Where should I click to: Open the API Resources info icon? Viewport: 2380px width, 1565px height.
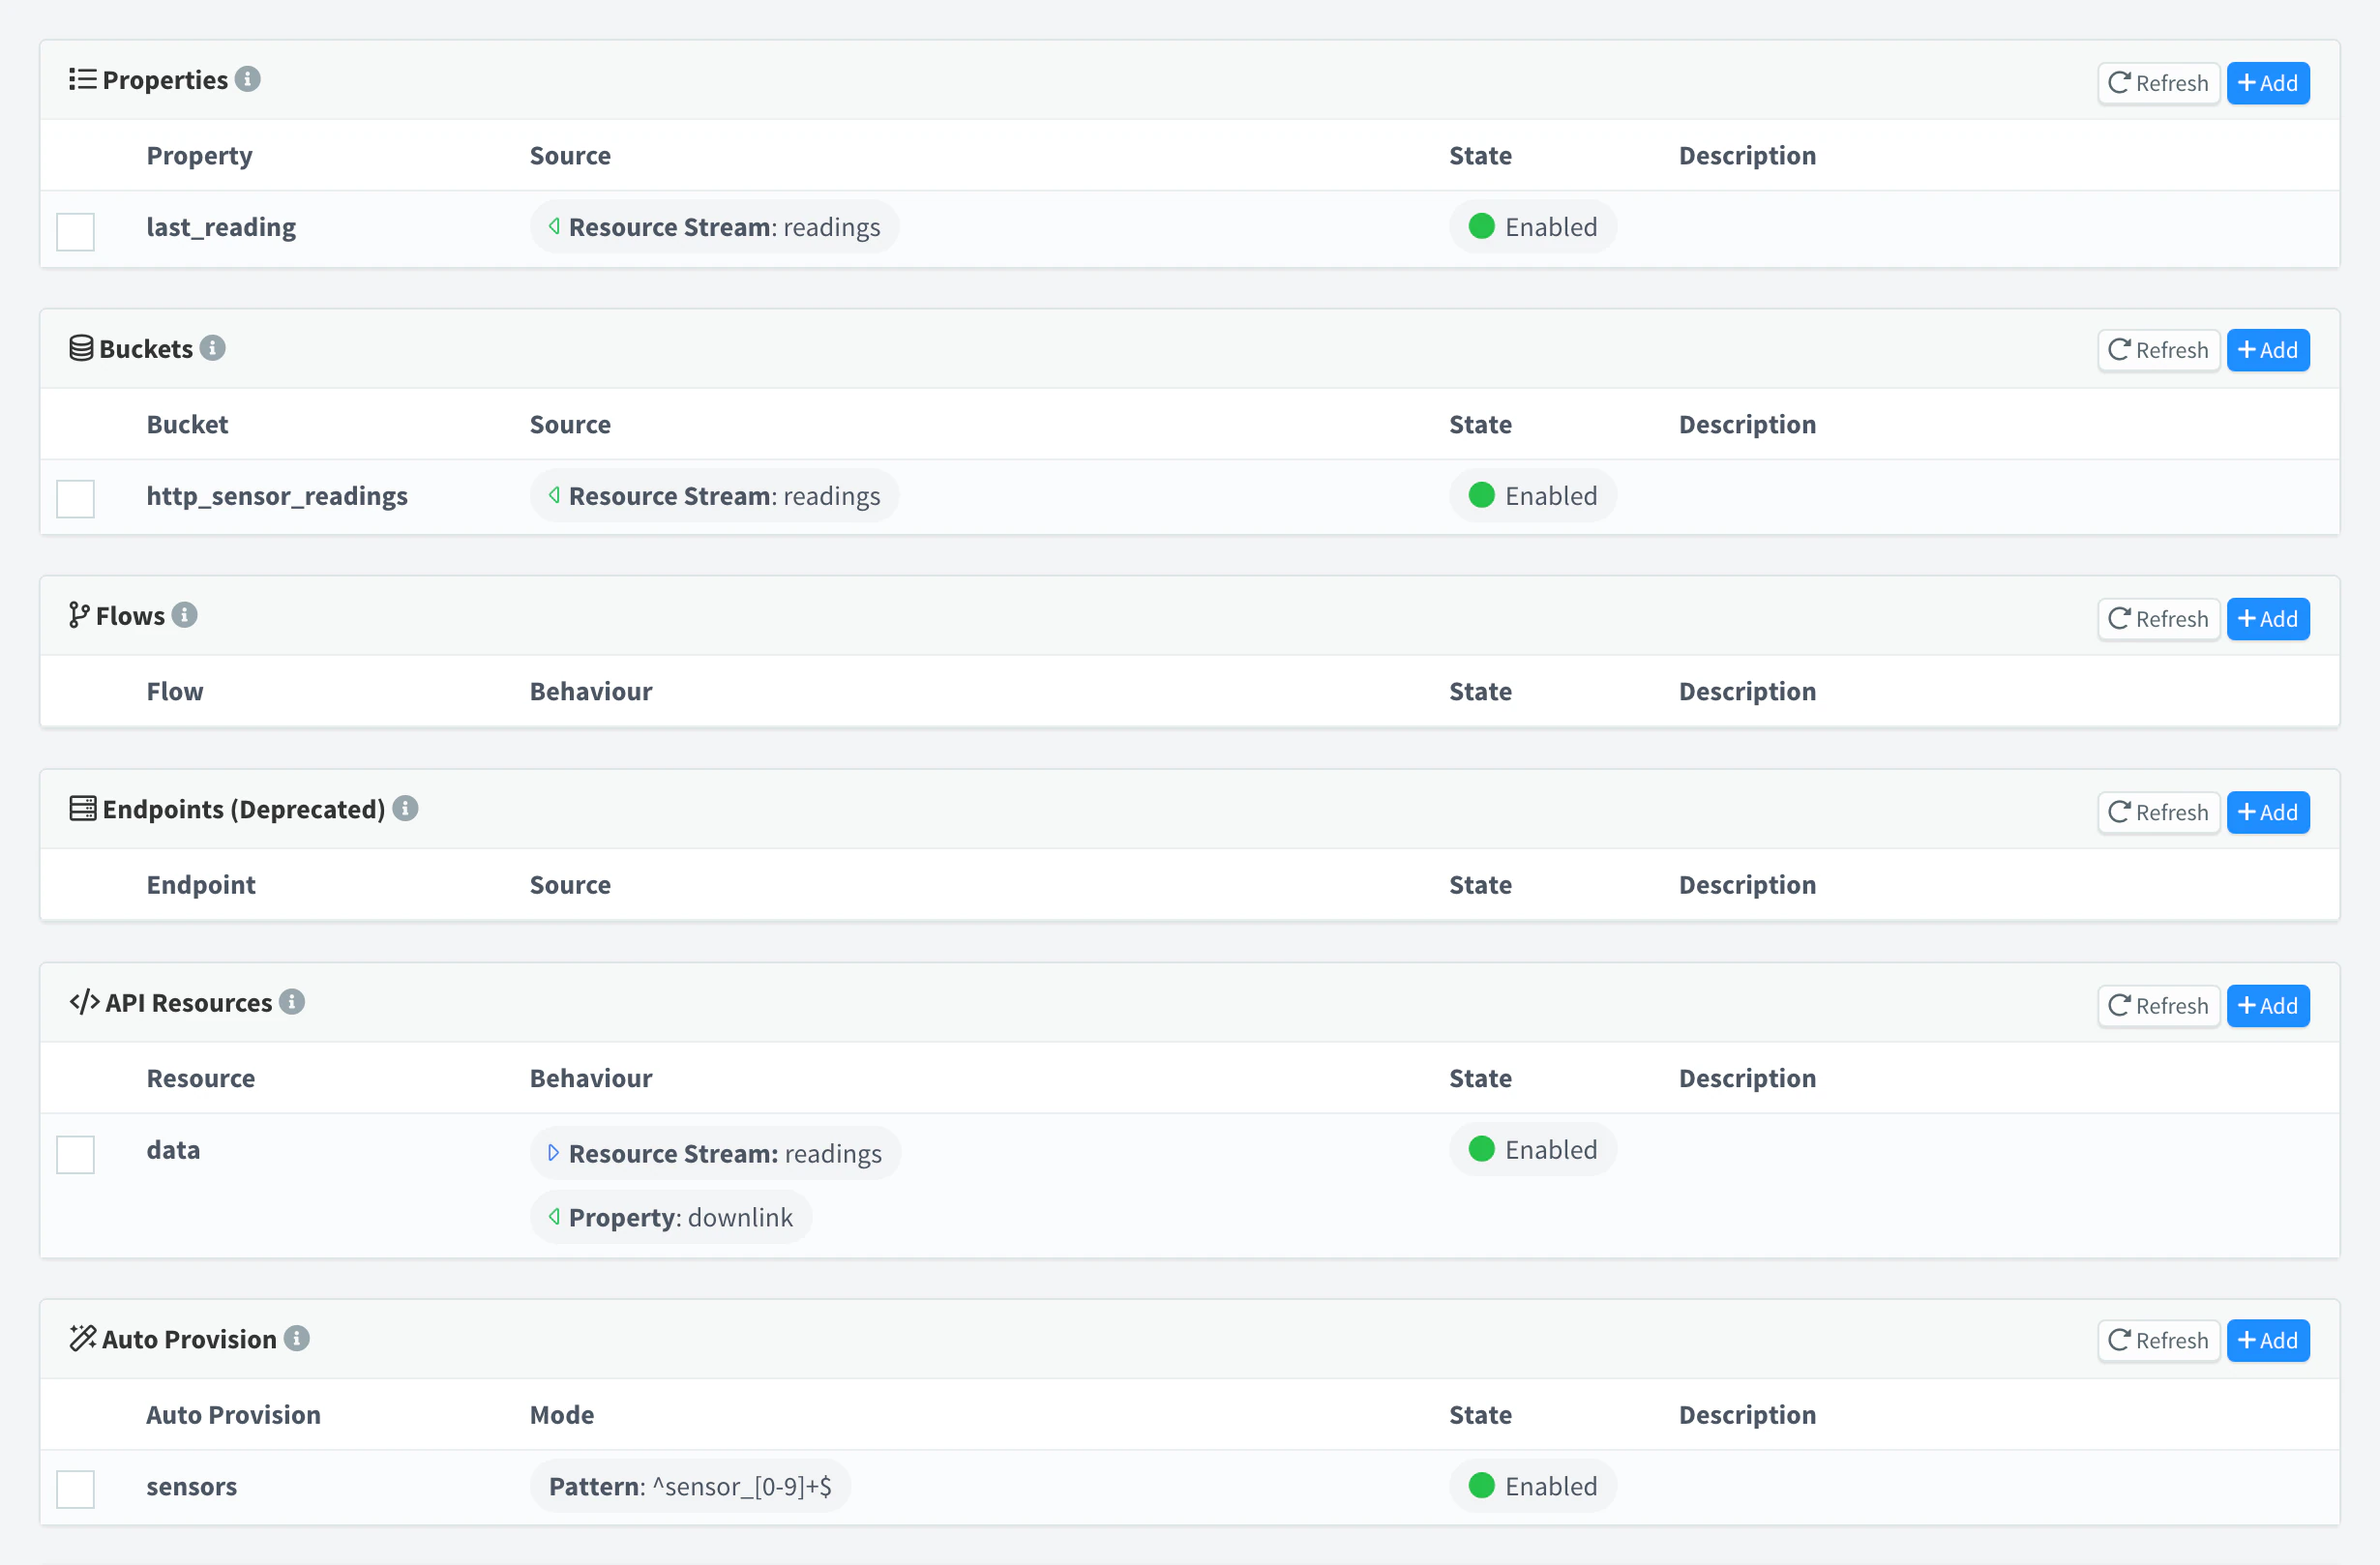[x=292, y=1002]
